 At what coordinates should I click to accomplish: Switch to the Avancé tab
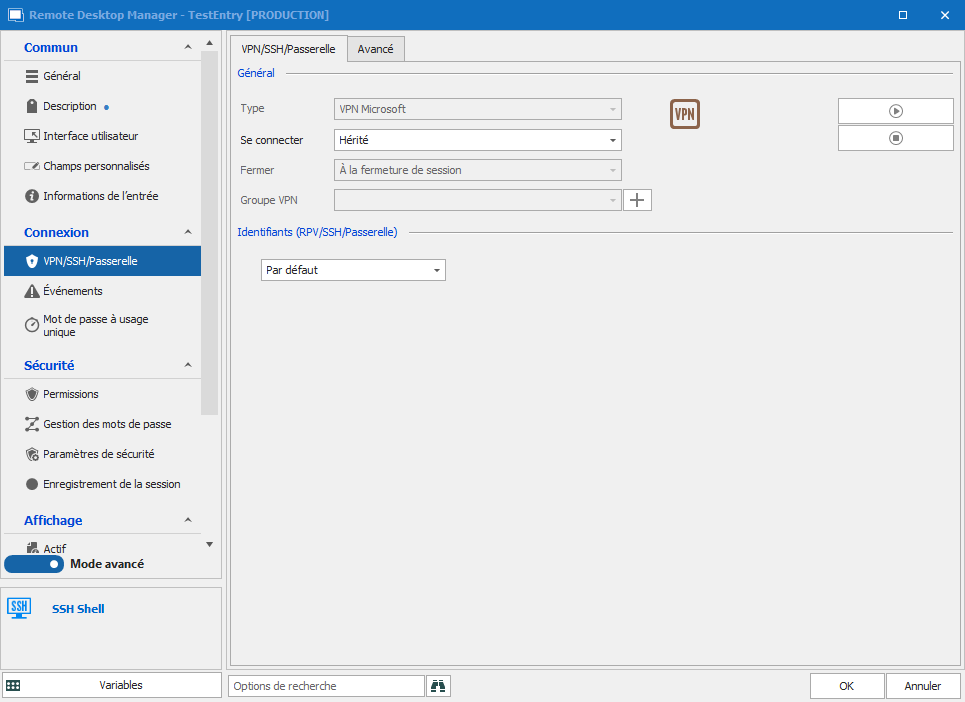(375, 49)
